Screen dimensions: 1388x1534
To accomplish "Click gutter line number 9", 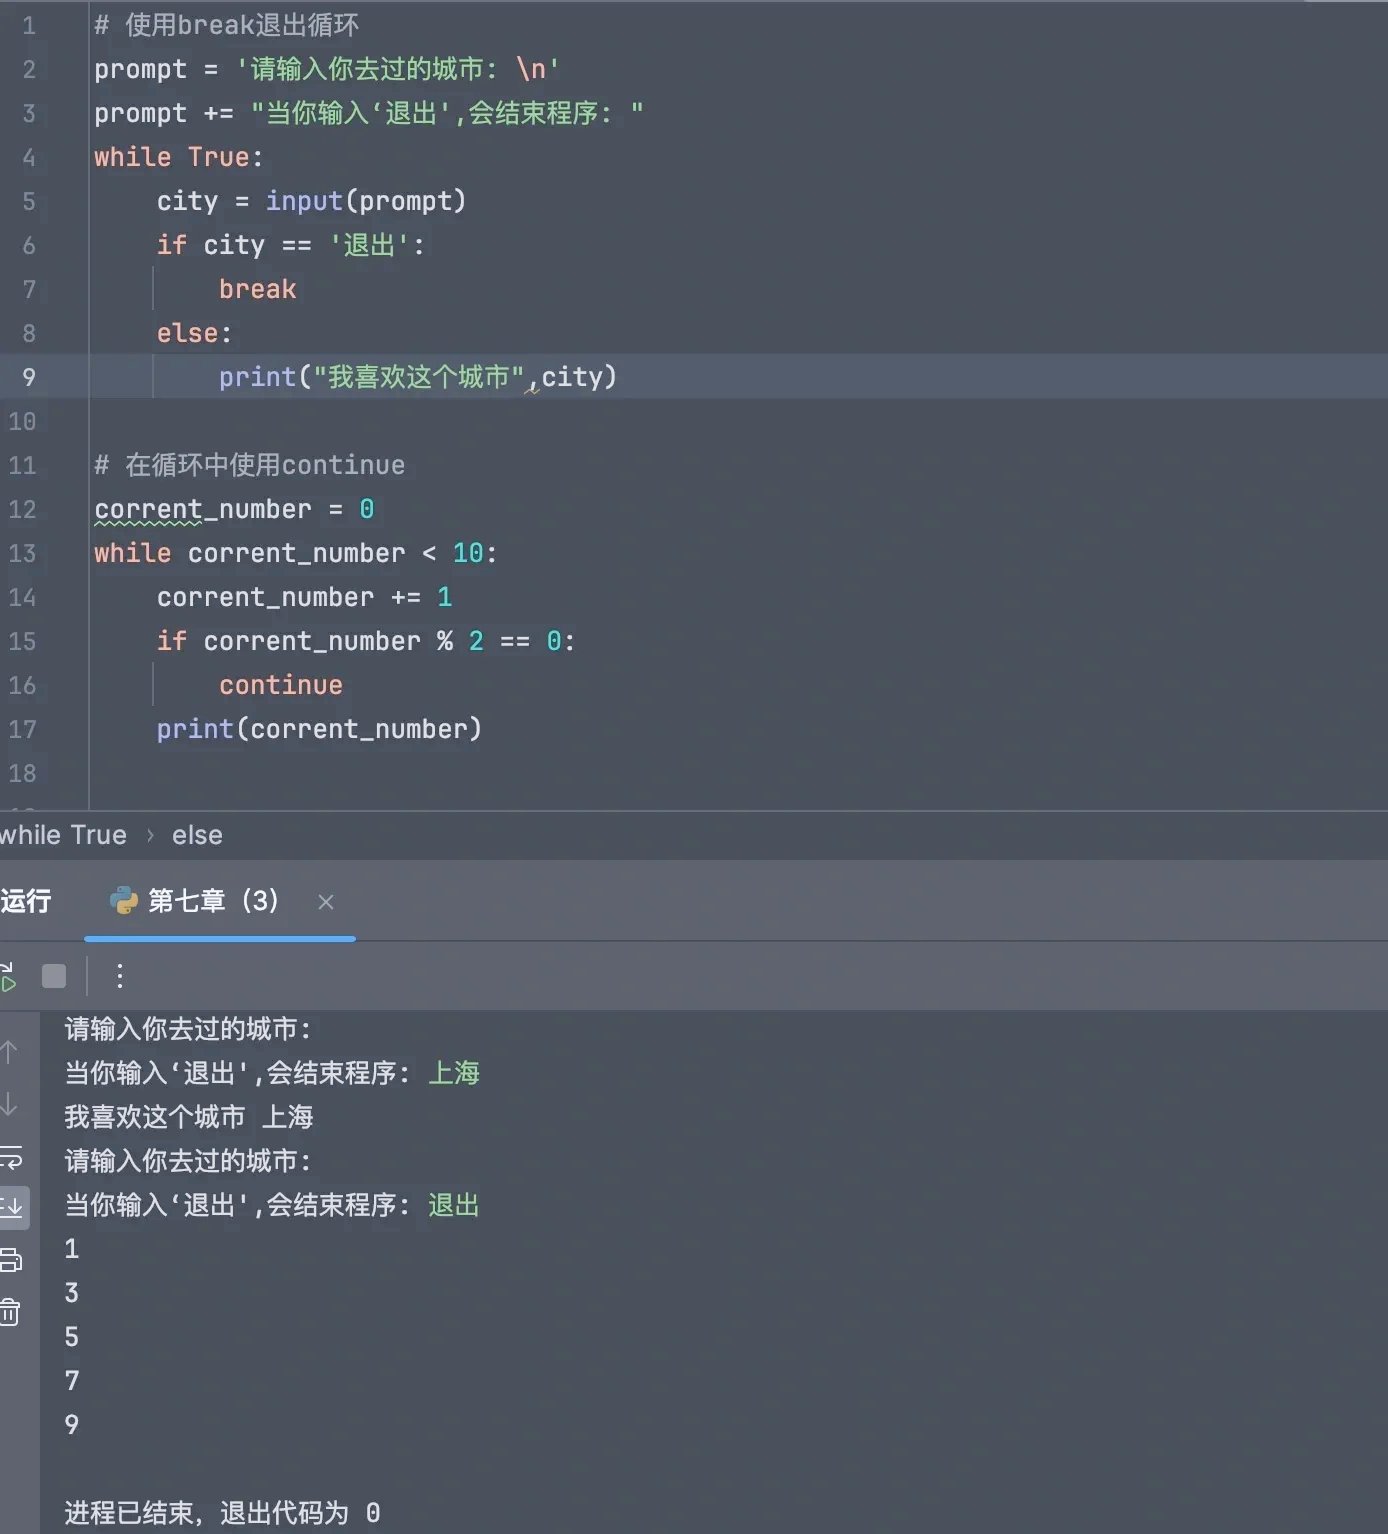I will pos(29,377).
